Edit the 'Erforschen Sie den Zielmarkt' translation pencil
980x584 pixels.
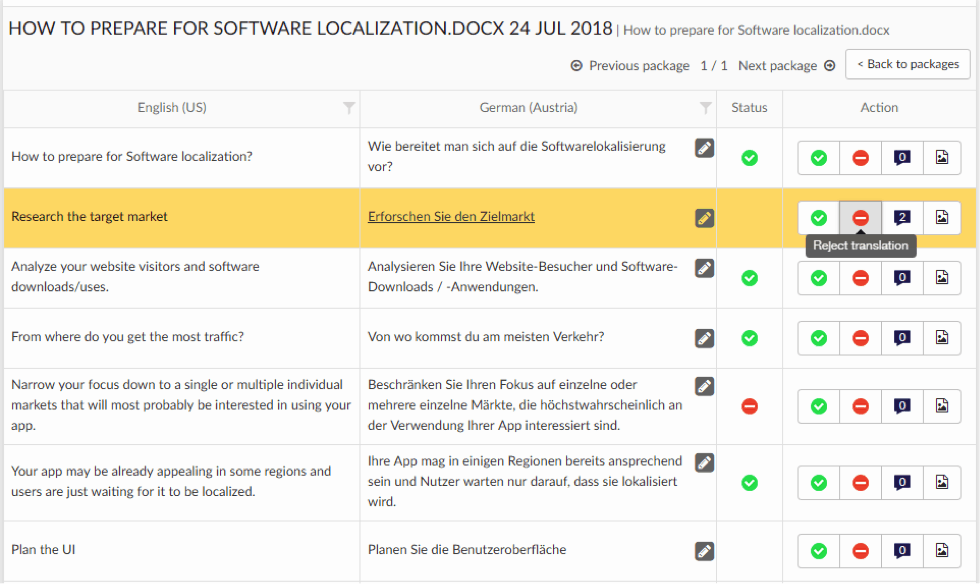704,218
